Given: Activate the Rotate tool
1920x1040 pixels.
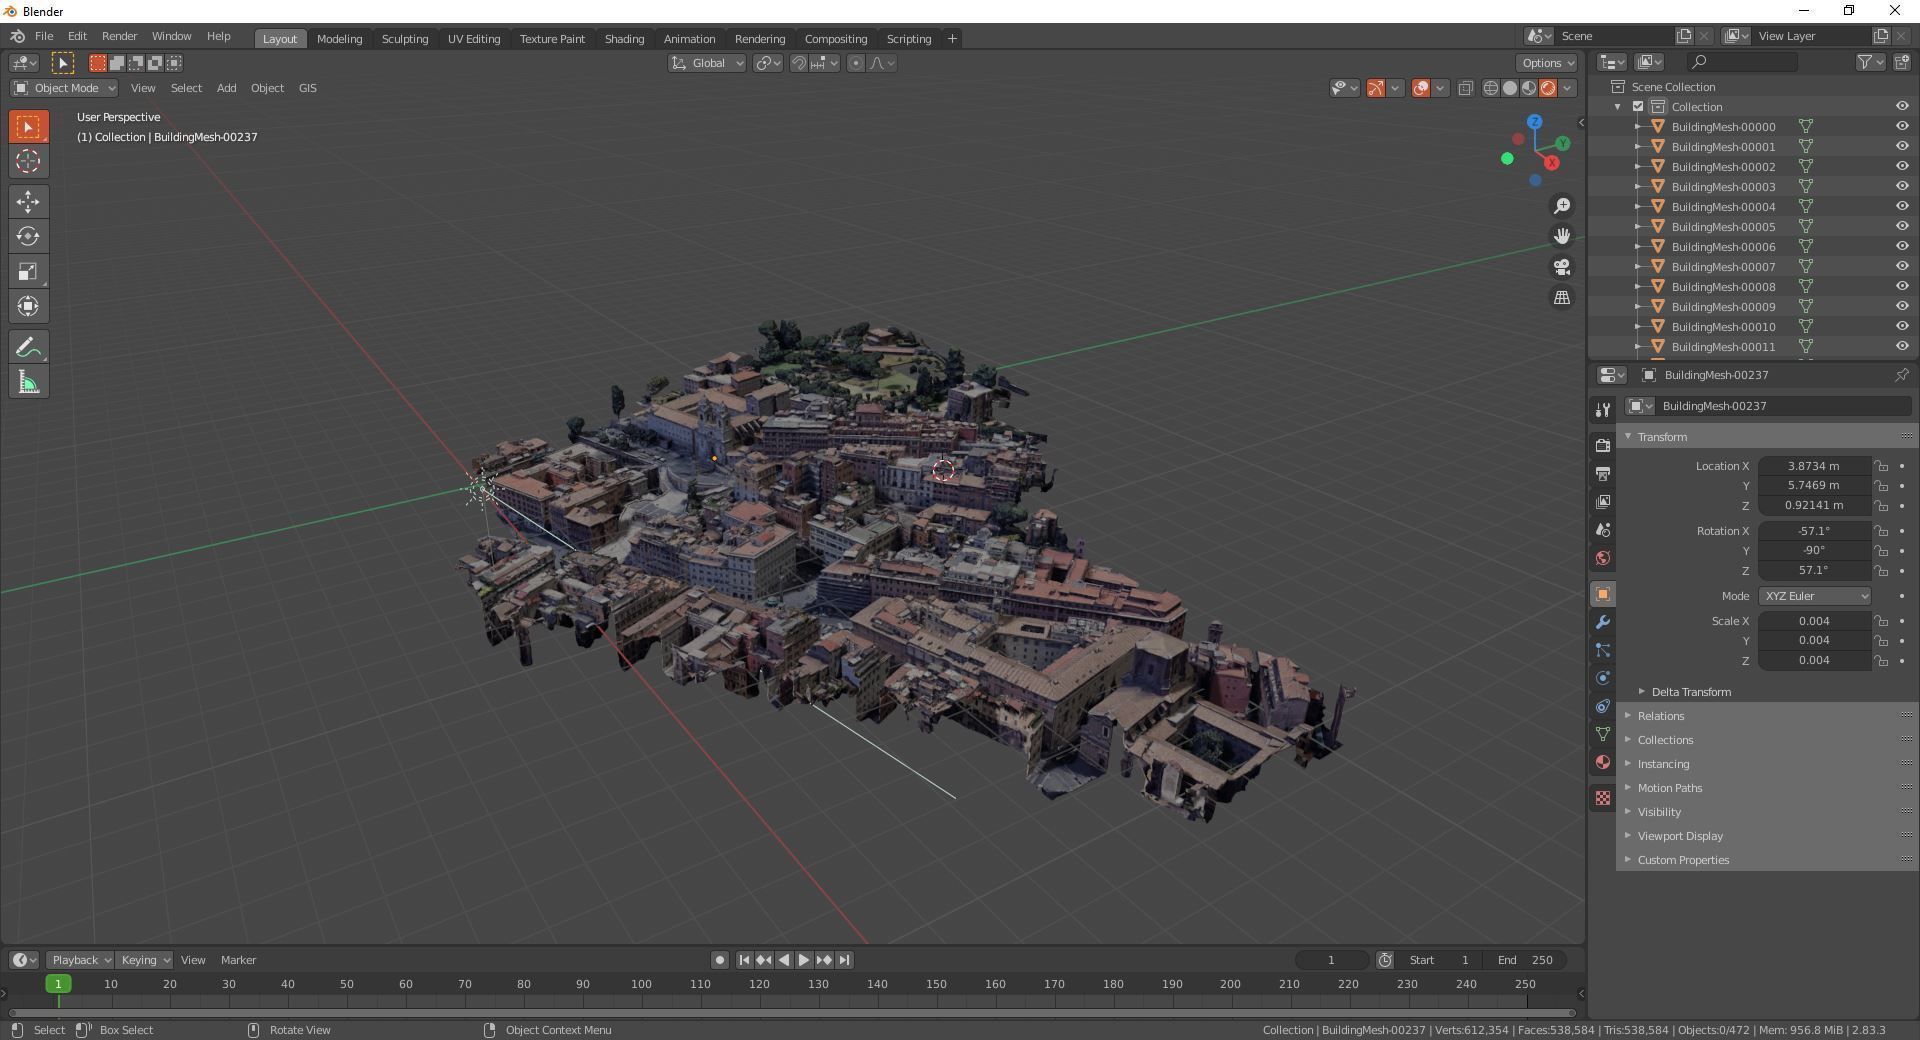Looking at the screenshot, I should (28, 237).
